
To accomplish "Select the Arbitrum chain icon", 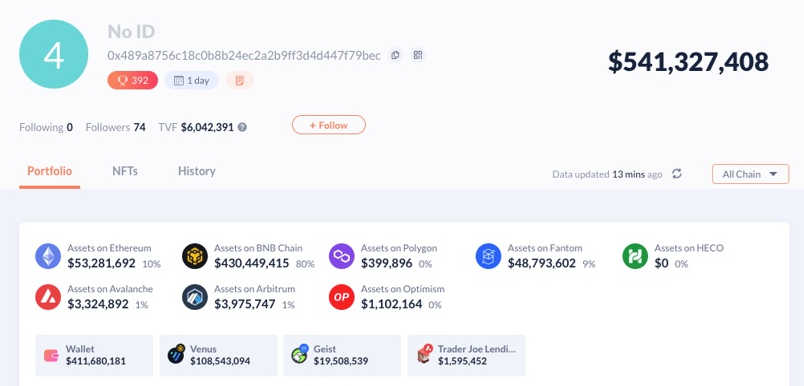I will coord(195,297).
